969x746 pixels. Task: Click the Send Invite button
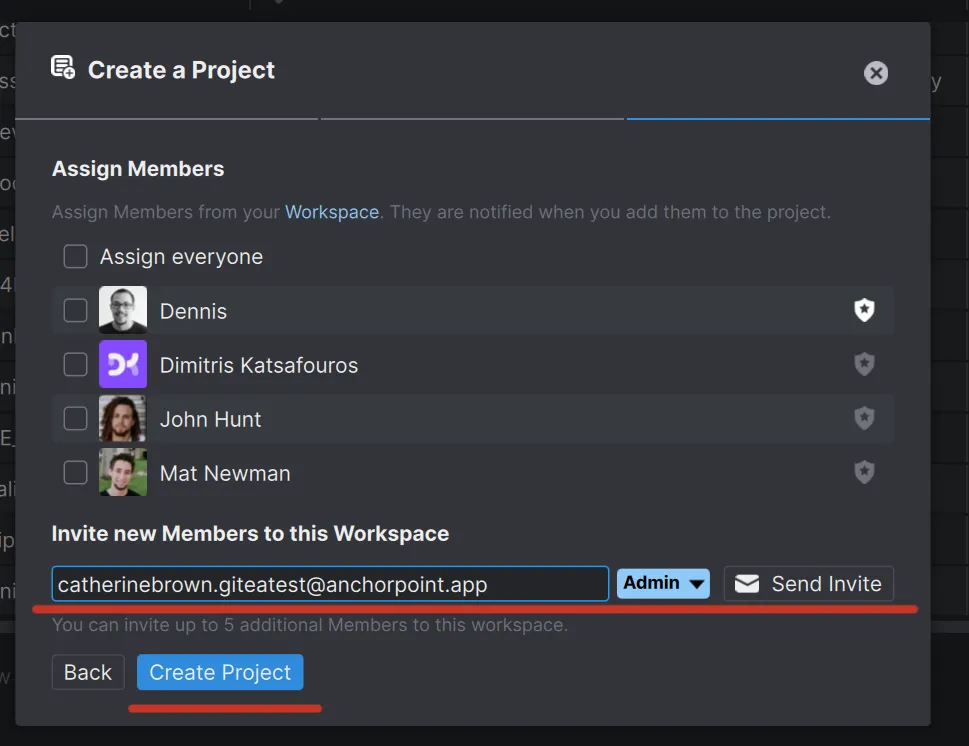click(x=808, y=583)
